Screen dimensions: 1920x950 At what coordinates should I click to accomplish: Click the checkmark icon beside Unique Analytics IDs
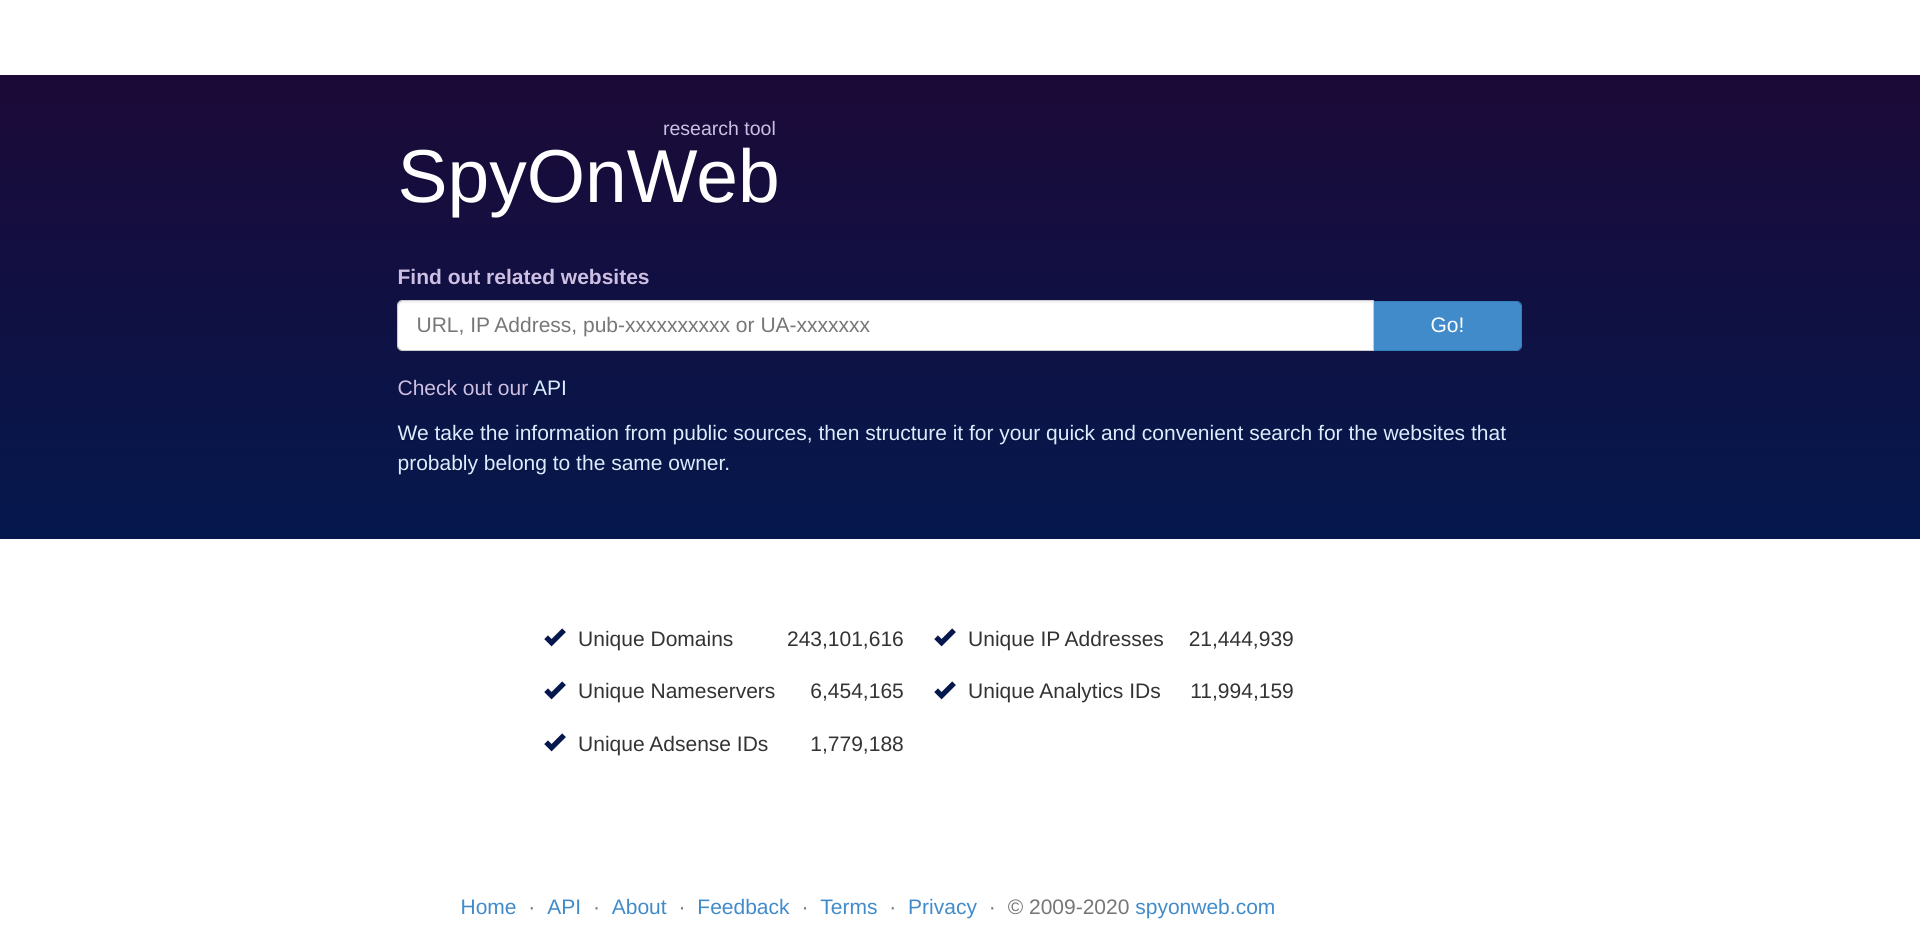tap(945, 691)
